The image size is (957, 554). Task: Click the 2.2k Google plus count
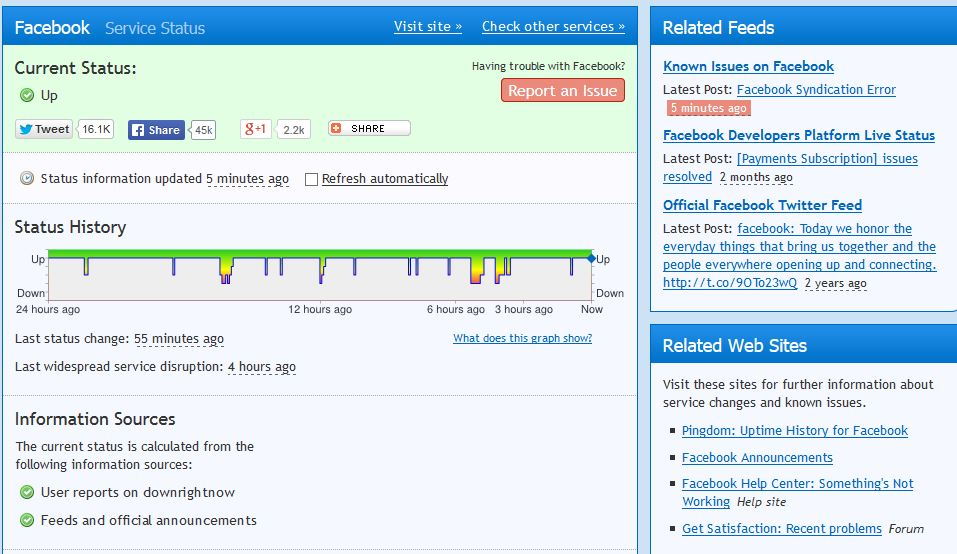(x=294, y=129)
